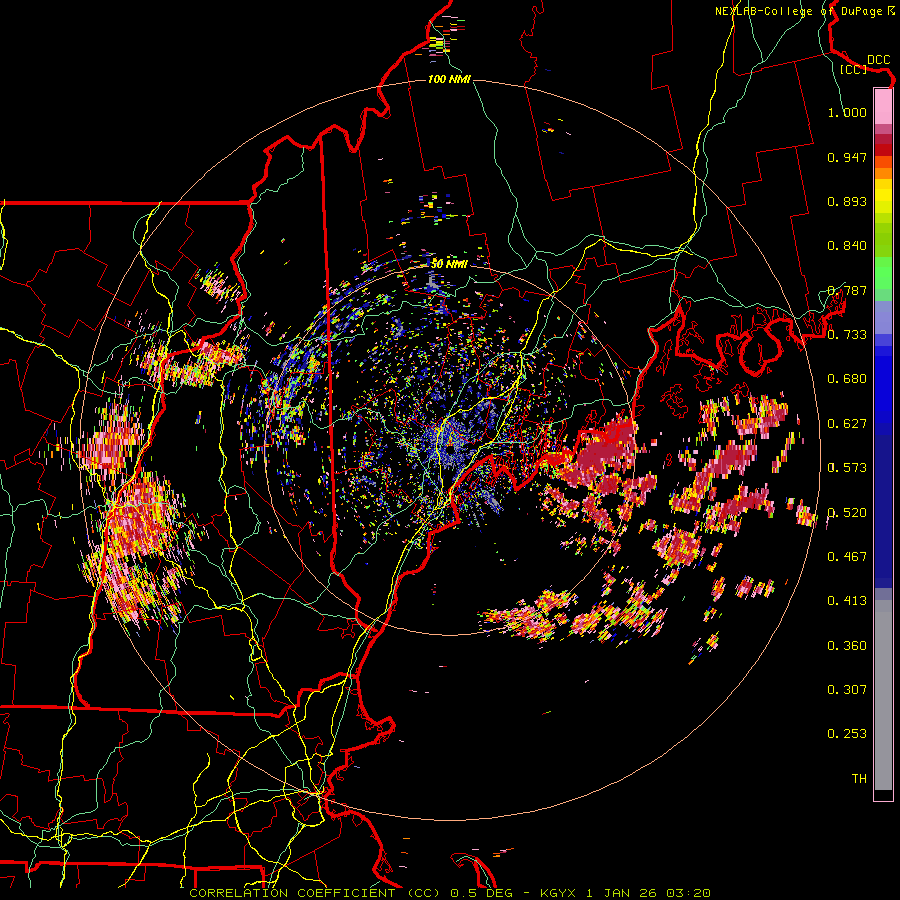Click the KGYX station identifier
This screenshot has height=900, width=900.
click(x=559, y=893)
